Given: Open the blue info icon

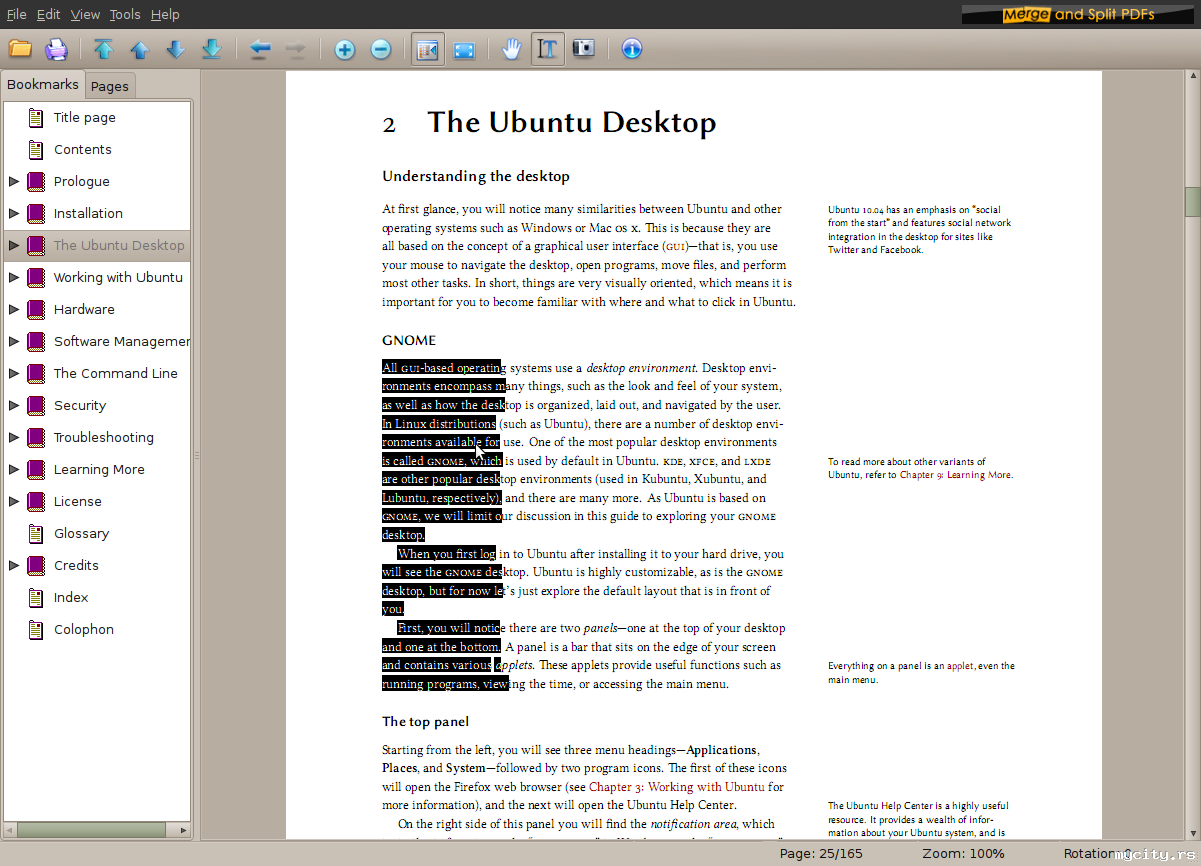Looking at the screenshot, I should [631, 48].
